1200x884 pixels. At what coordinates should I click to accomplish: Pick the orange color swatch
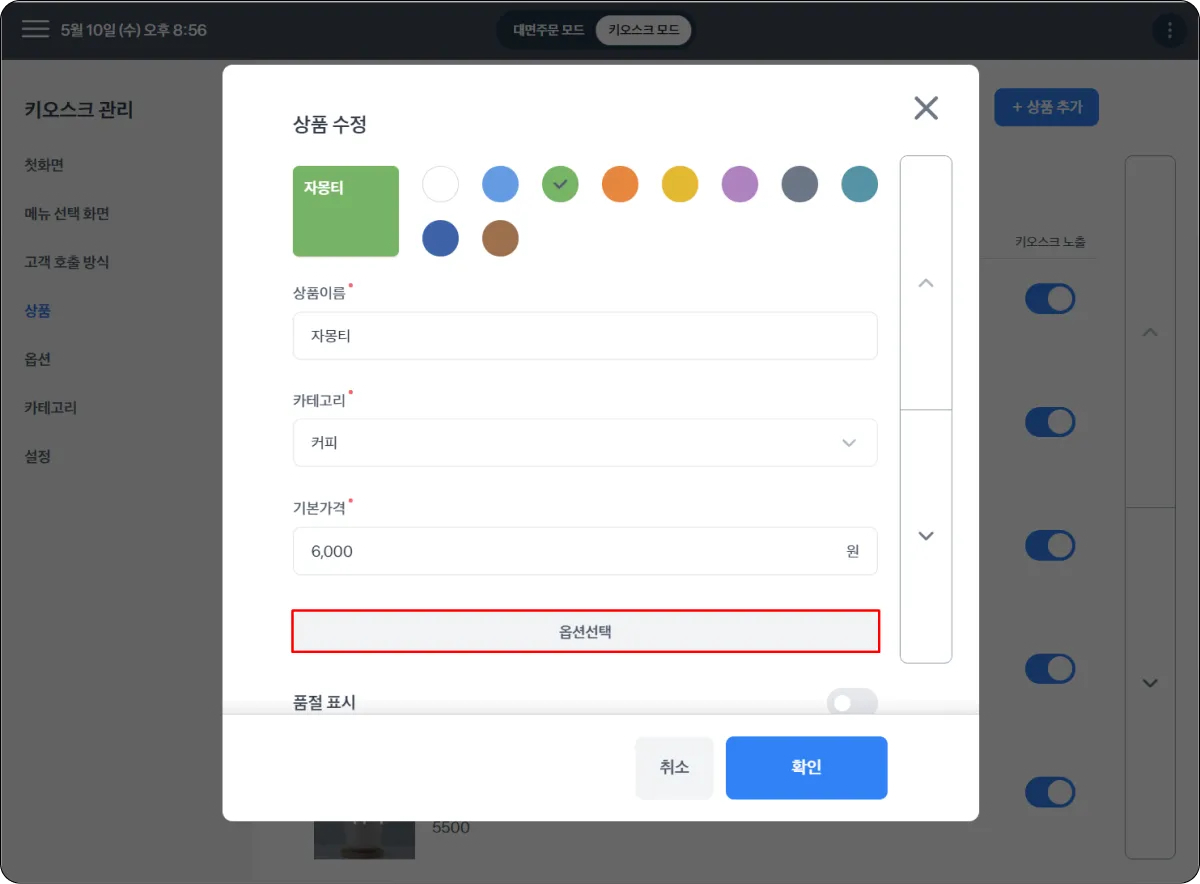pyautogui.click(x=620, y=184)
